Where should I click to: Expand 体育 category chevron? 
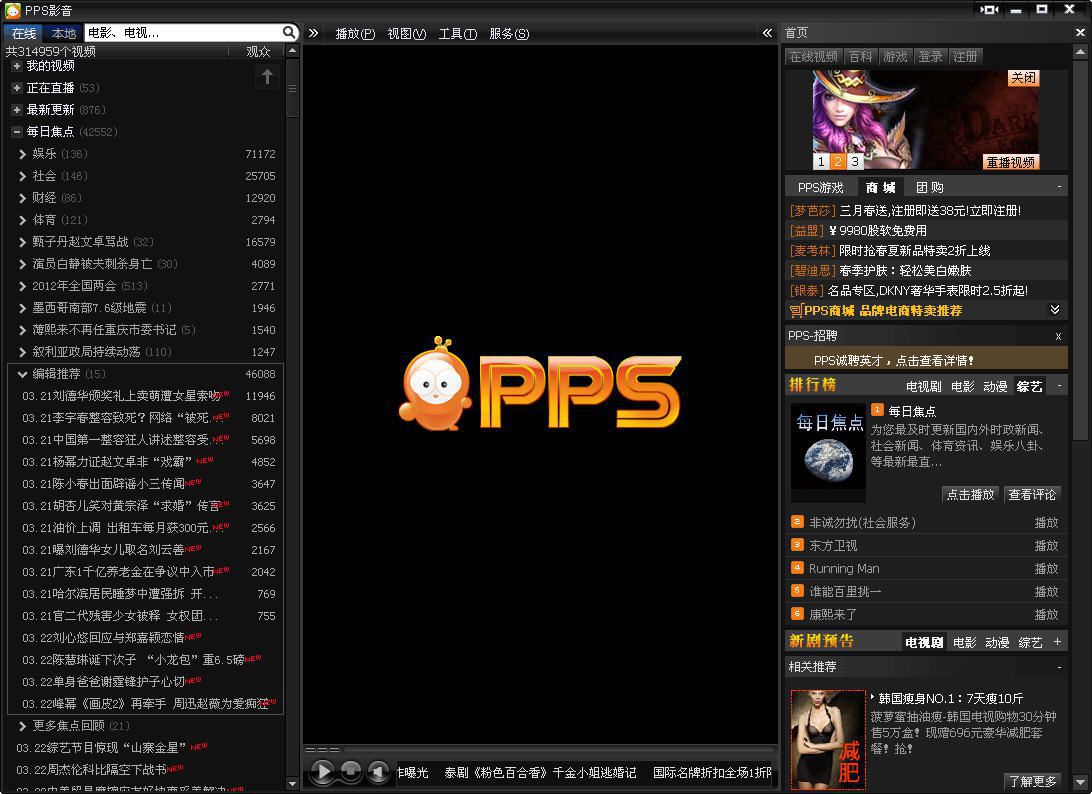pyautogui.click(x=22, y=220)
